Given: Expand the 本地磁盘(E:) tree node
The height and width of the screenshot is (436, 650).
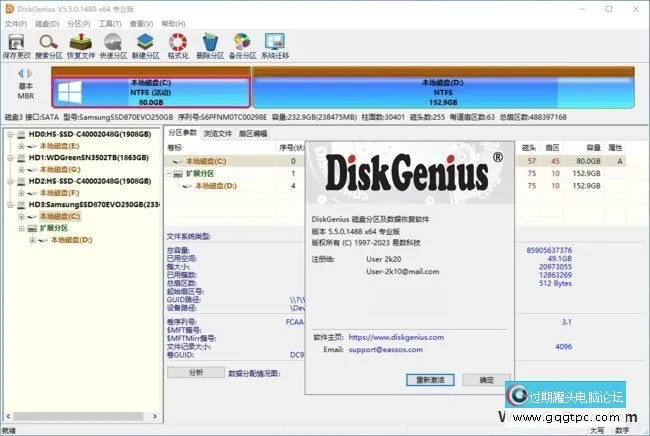Looking at the screenshot, I should pyautogui.click(x=21, y=146).
